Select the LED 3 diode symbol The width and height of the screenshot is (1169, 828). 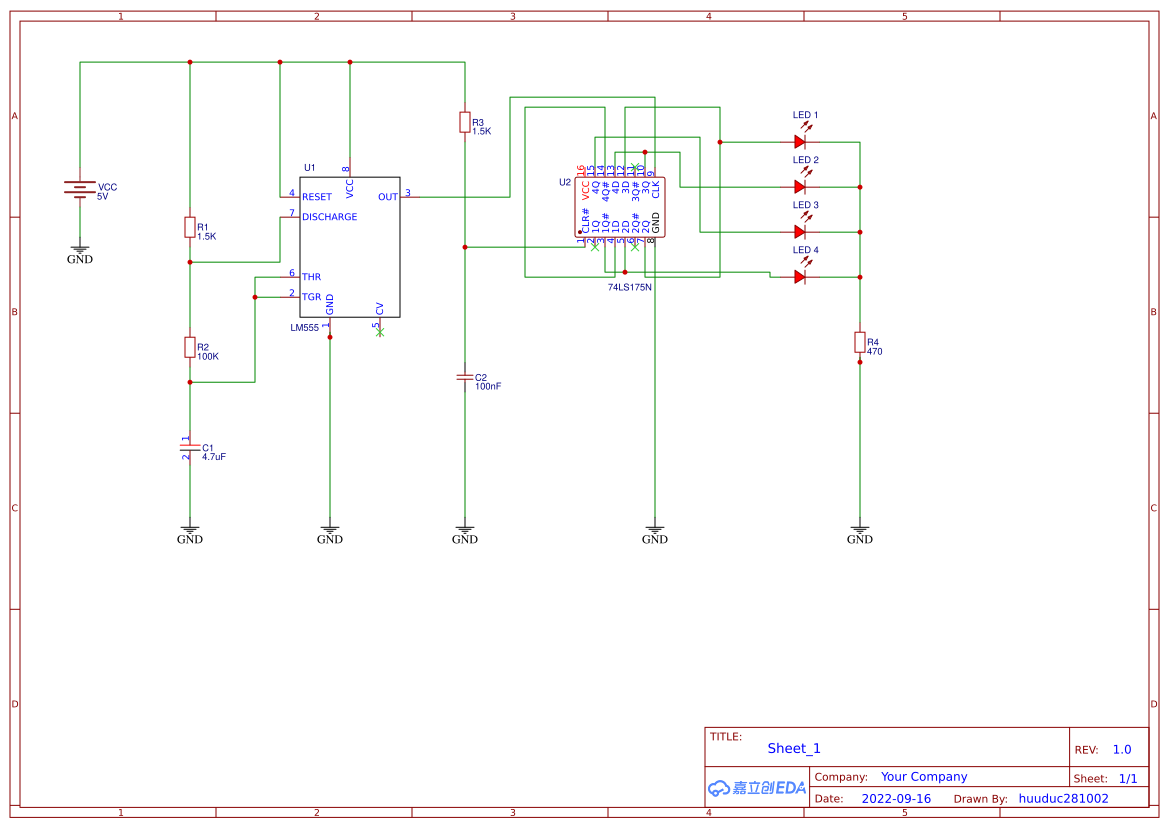pyautogui.click(x=801, y=232)
